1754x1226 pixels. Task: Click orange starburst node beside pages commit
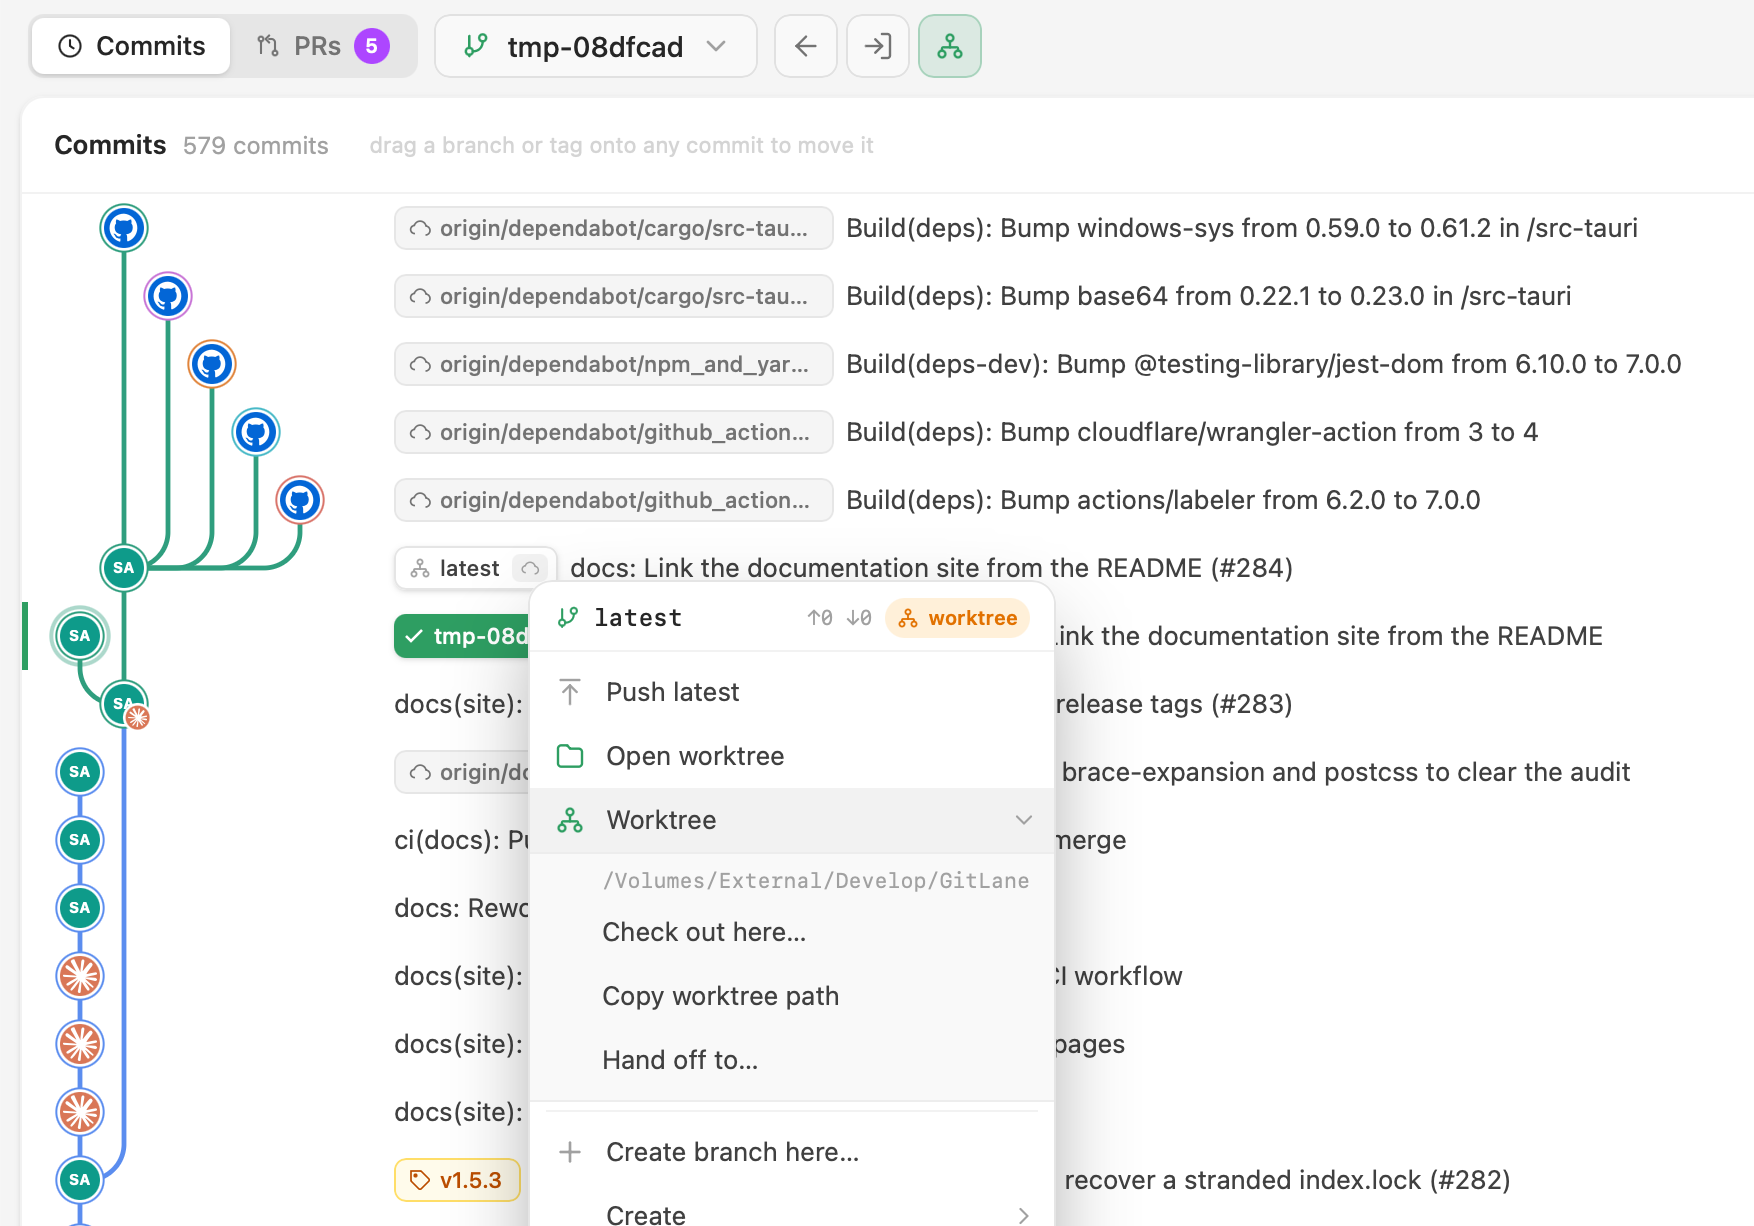(80, 1044)
